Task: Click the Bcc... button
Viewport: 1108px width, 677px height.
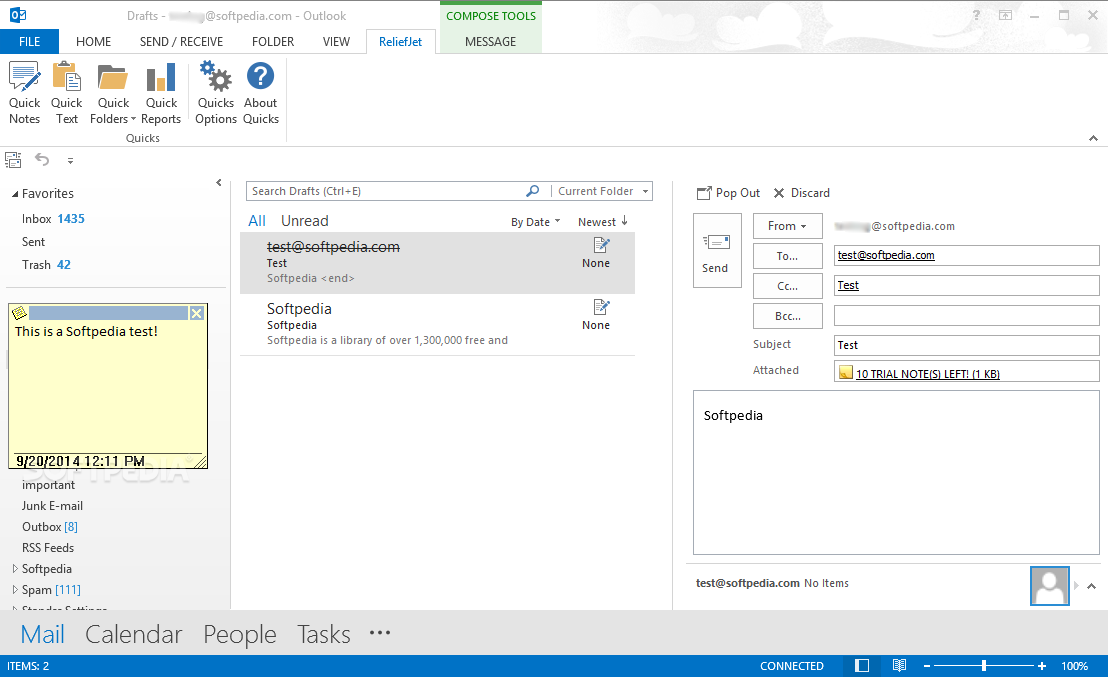Action: tap(787, 316)
